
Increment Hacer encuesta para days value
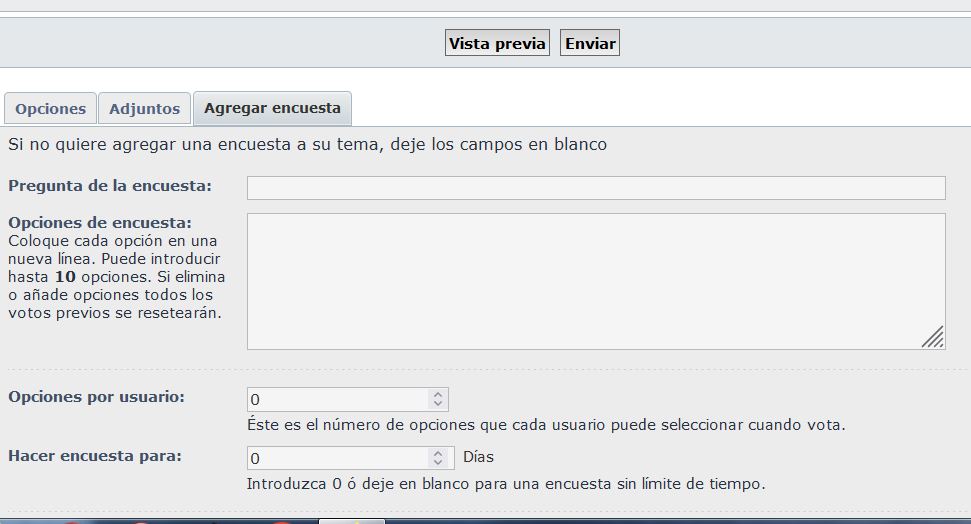pos(438,452)
